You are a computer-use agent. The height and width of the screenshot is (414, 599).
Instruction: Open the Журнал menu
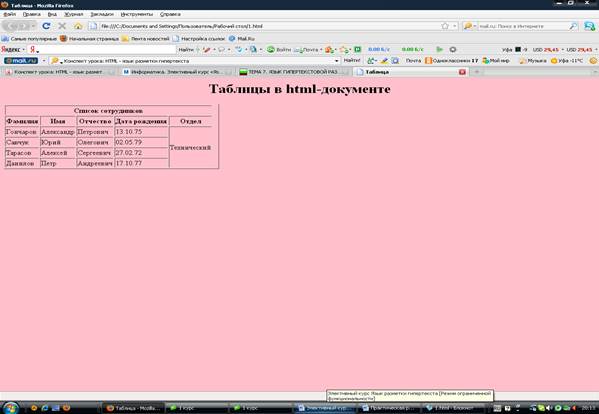tap(73, 14)
